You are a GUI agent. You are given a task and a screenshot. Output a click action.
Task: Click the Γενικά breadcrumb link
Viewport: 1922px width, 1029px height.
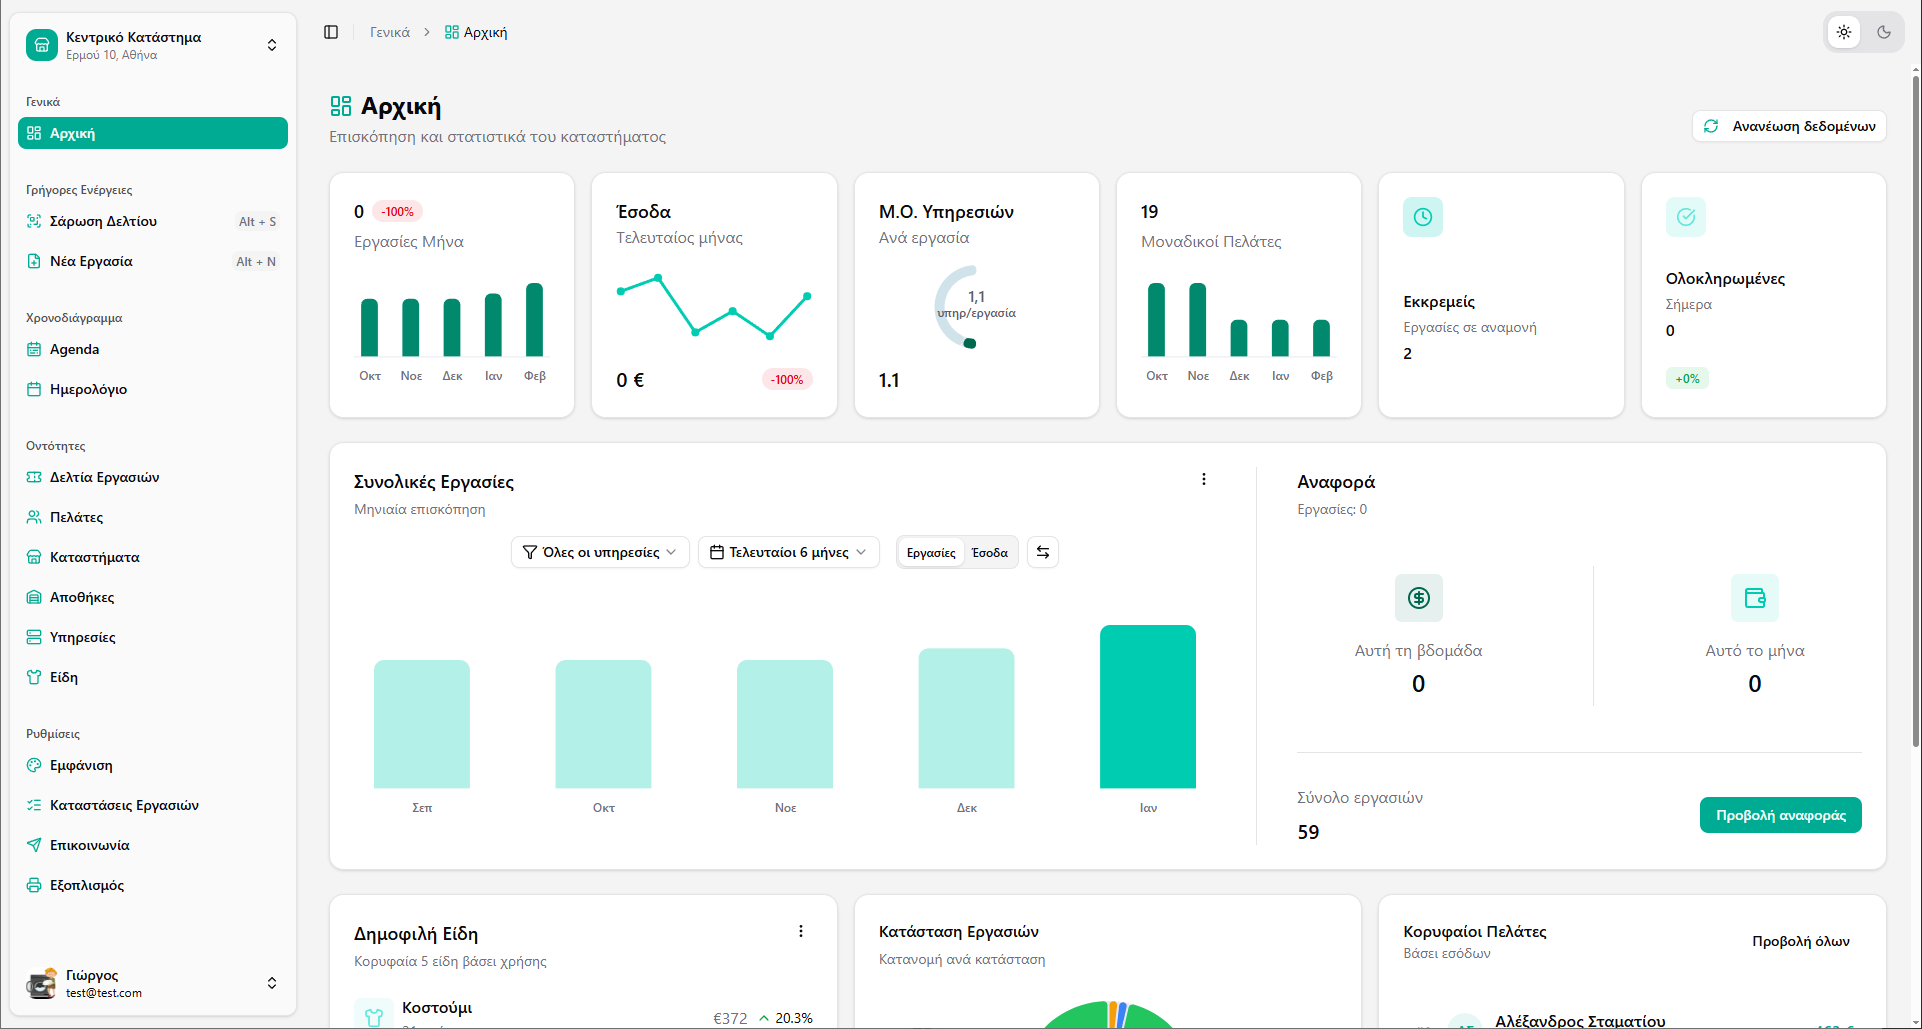[x=390, y=32]
